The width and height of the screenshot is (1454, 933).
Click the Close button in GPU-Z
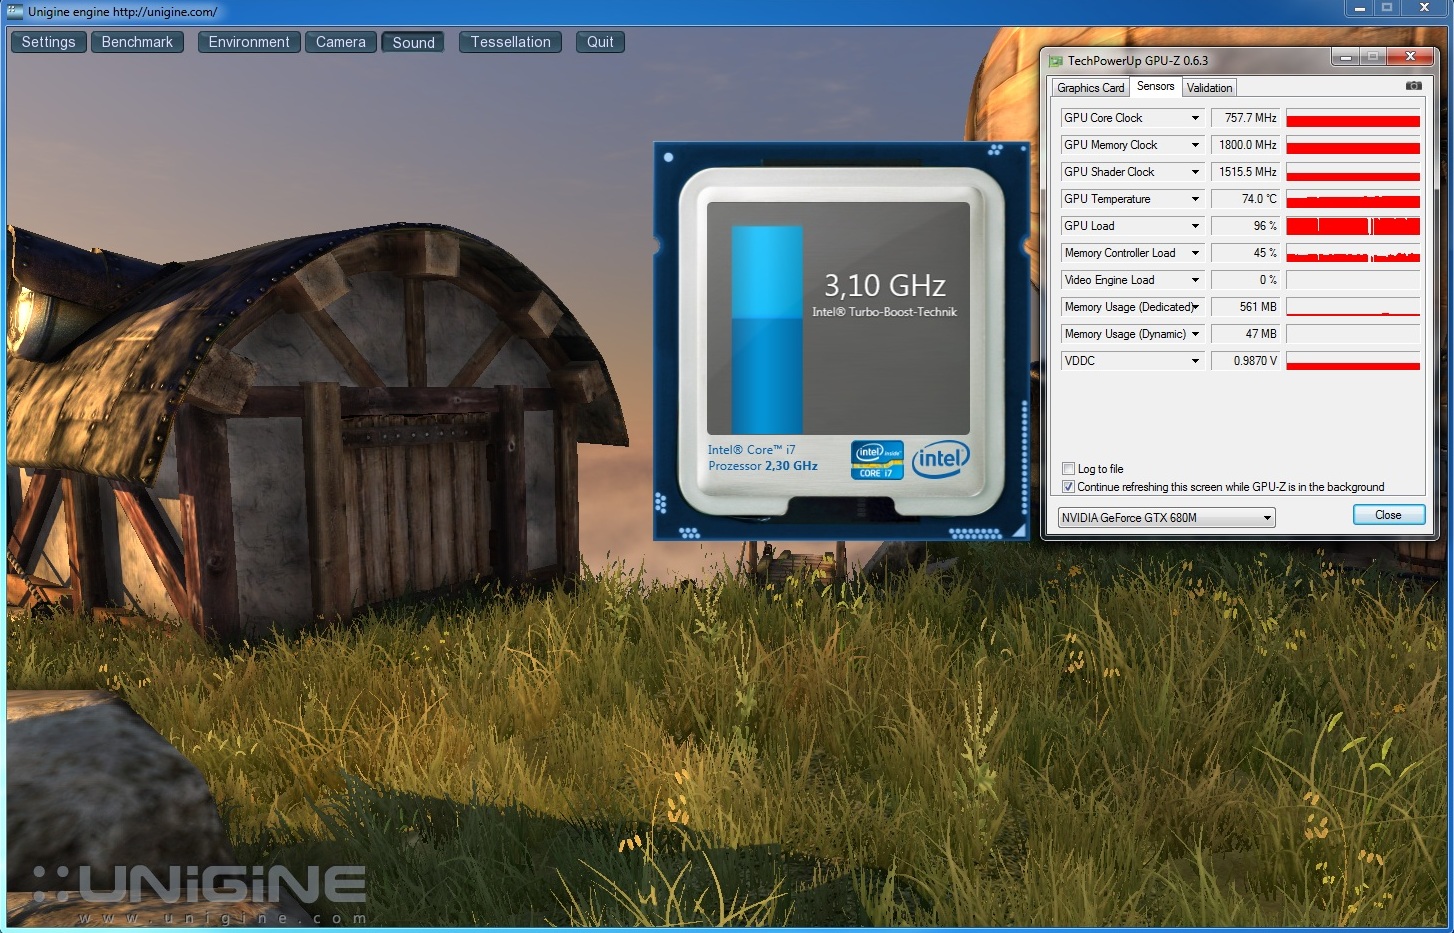coord(1388,515)
